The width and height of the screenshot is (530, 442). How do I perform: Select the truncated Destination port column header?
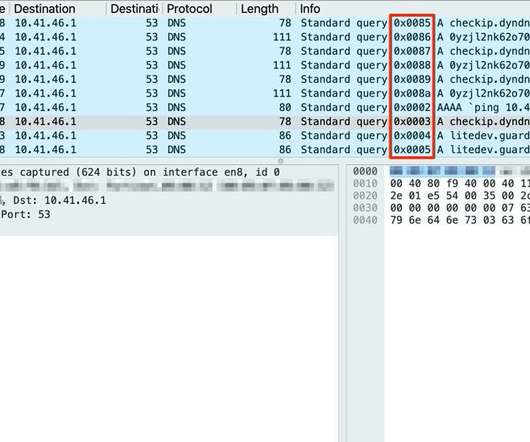(134, 9)
